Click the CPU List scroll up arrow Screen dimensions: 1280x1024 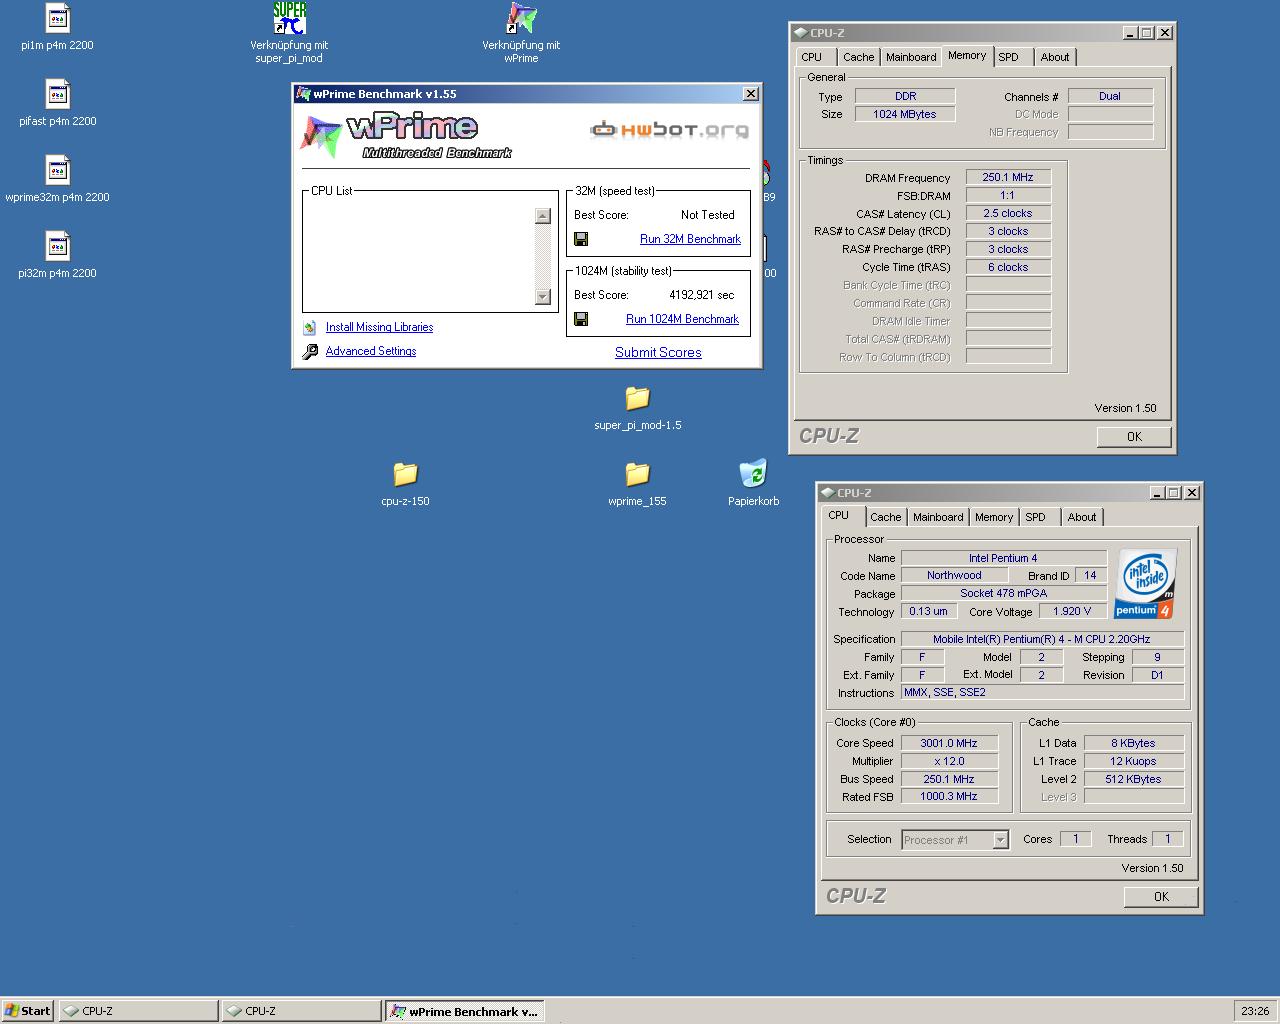click(543, 216)
